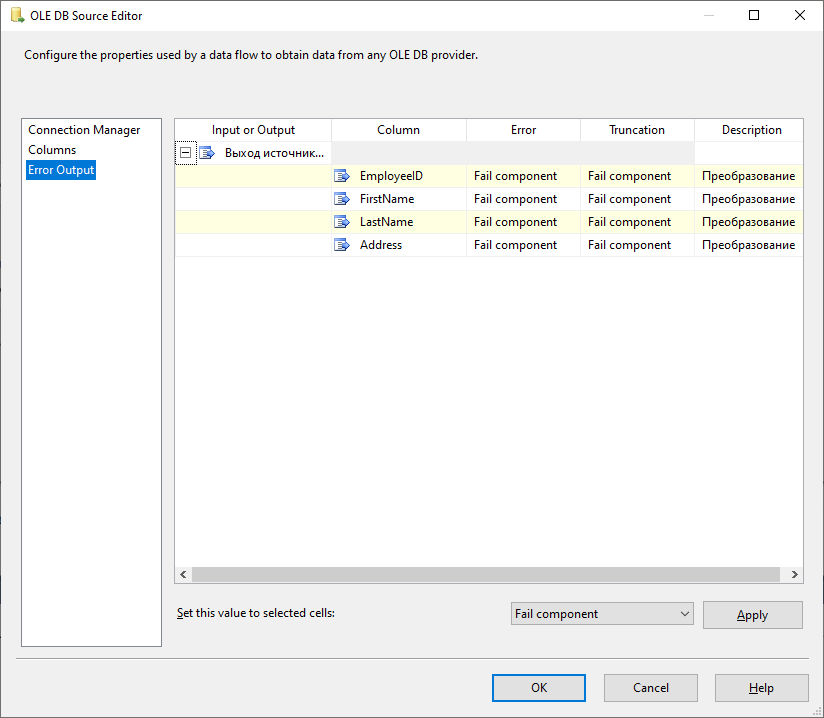Click the Truncation column header
Image resolution: width=824 pixels, height=718 pixels.
(637, 130)
